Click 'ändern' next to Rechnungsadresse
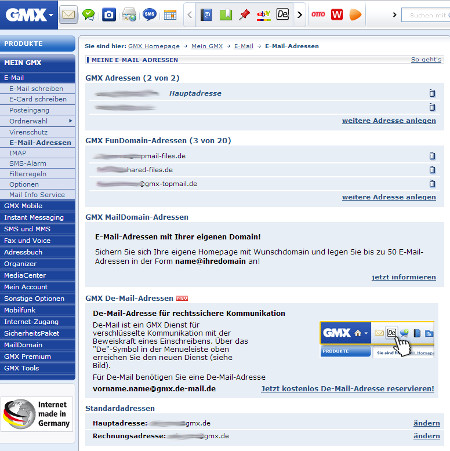The image size is (450, 451). [426, 436]
